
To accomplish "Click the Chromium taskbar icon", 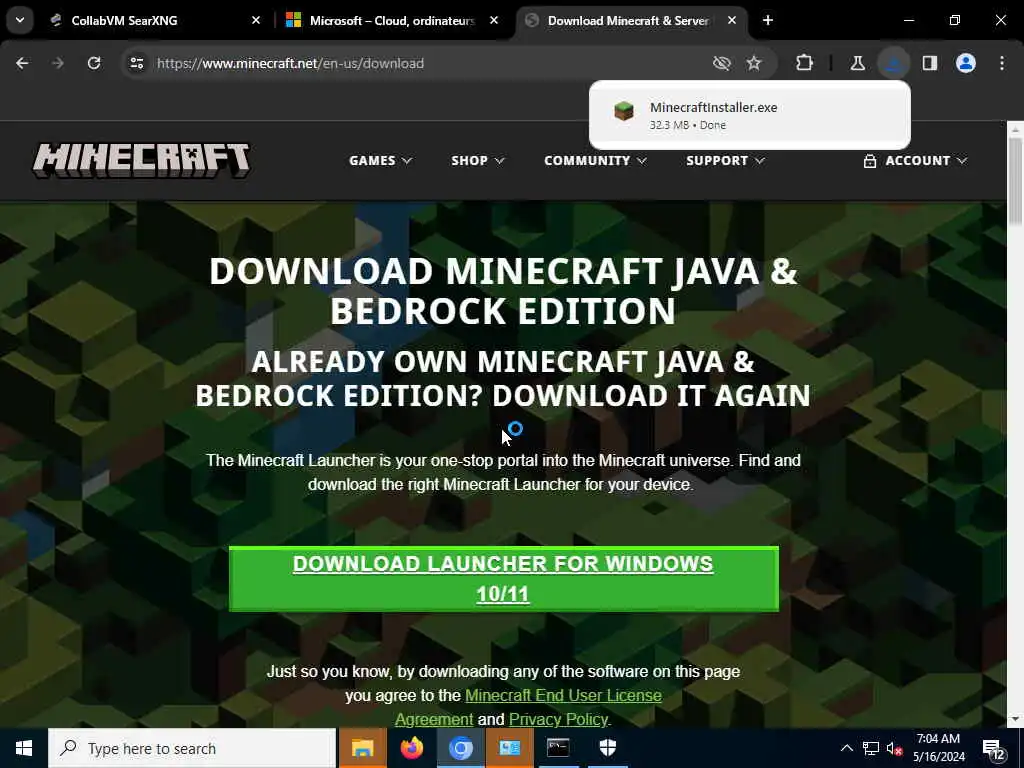I will [460, 748].
